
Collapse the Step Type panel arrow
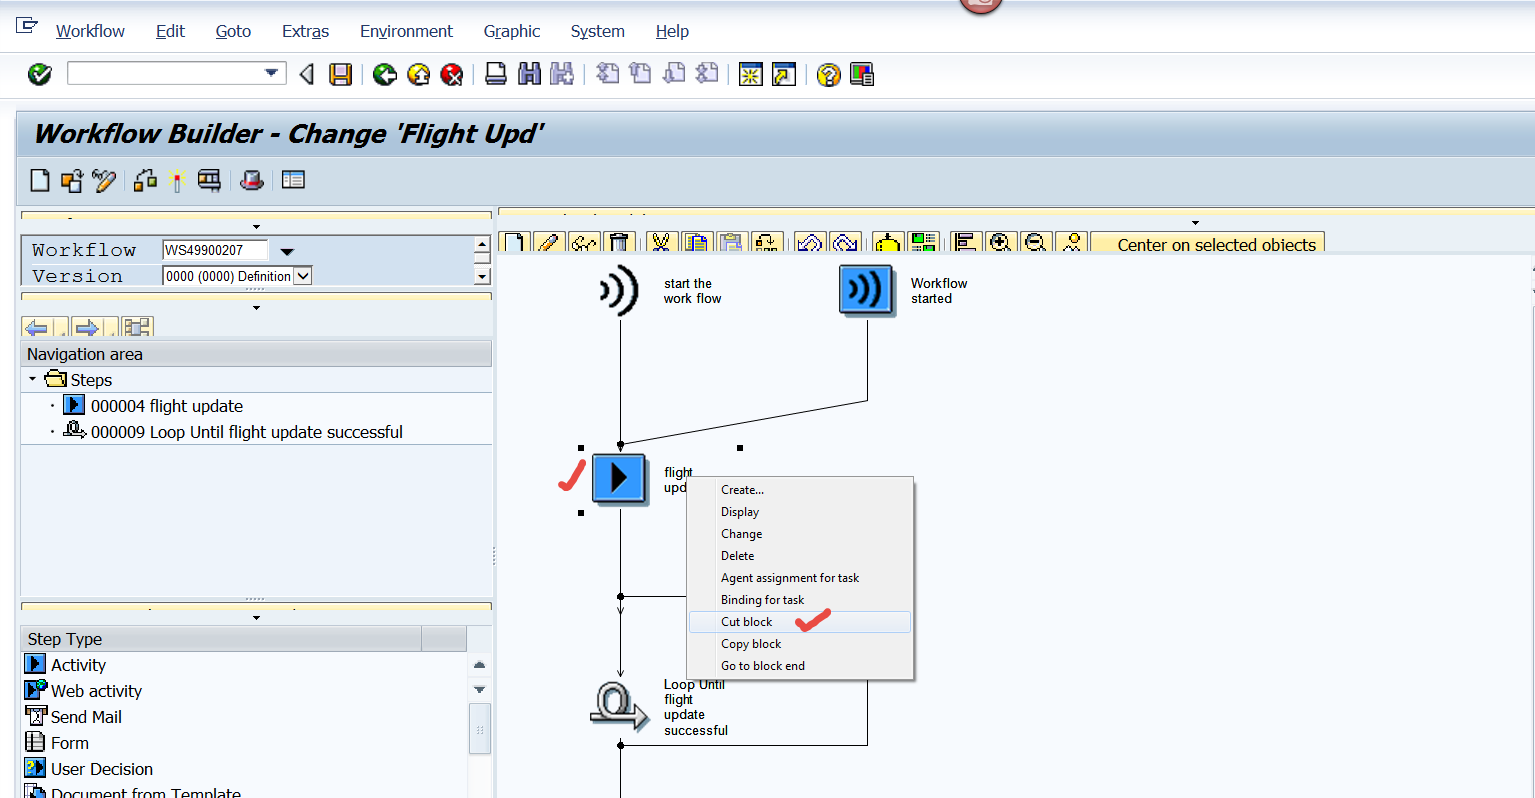pyautogui.click(x=256, y=618)
